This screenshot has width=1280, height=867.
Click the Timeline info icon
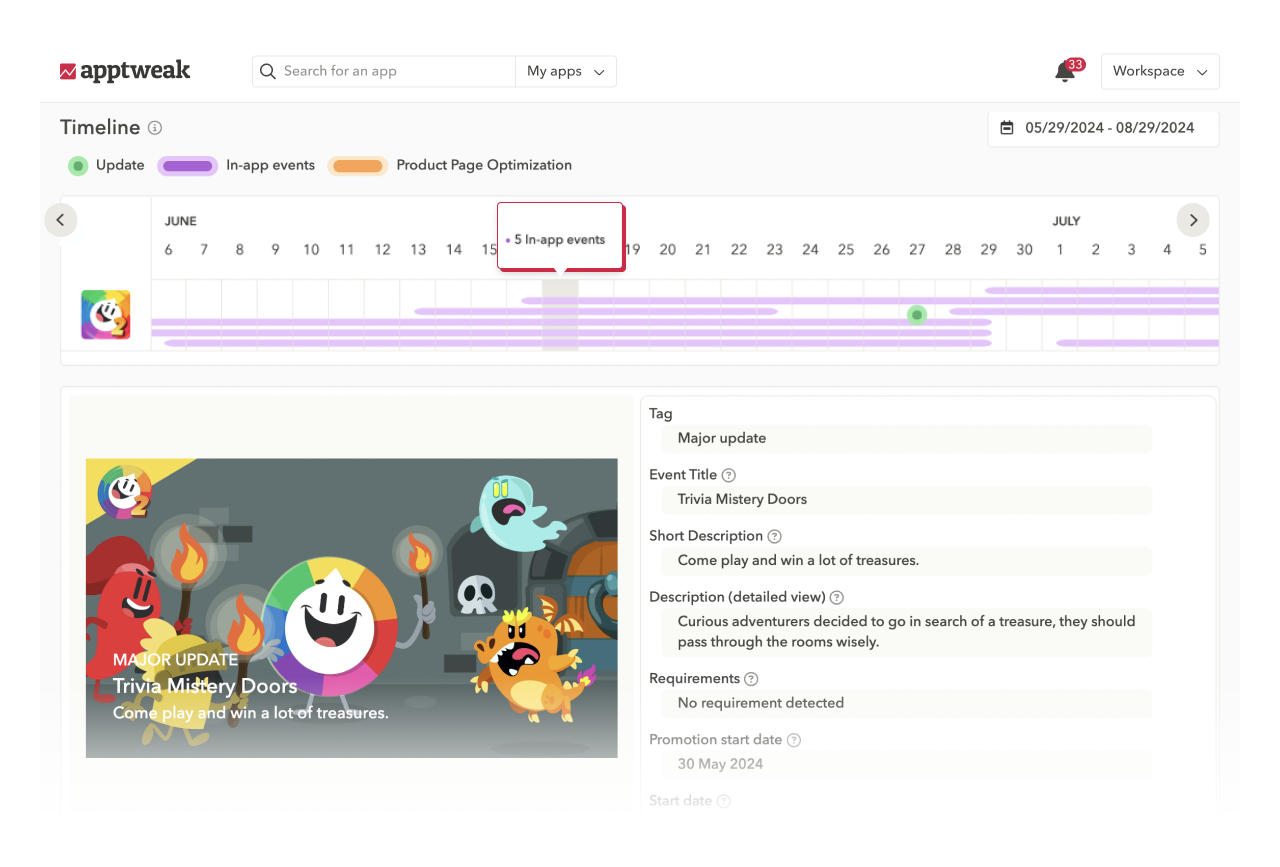pyautogui.click(x=155, y=128)
